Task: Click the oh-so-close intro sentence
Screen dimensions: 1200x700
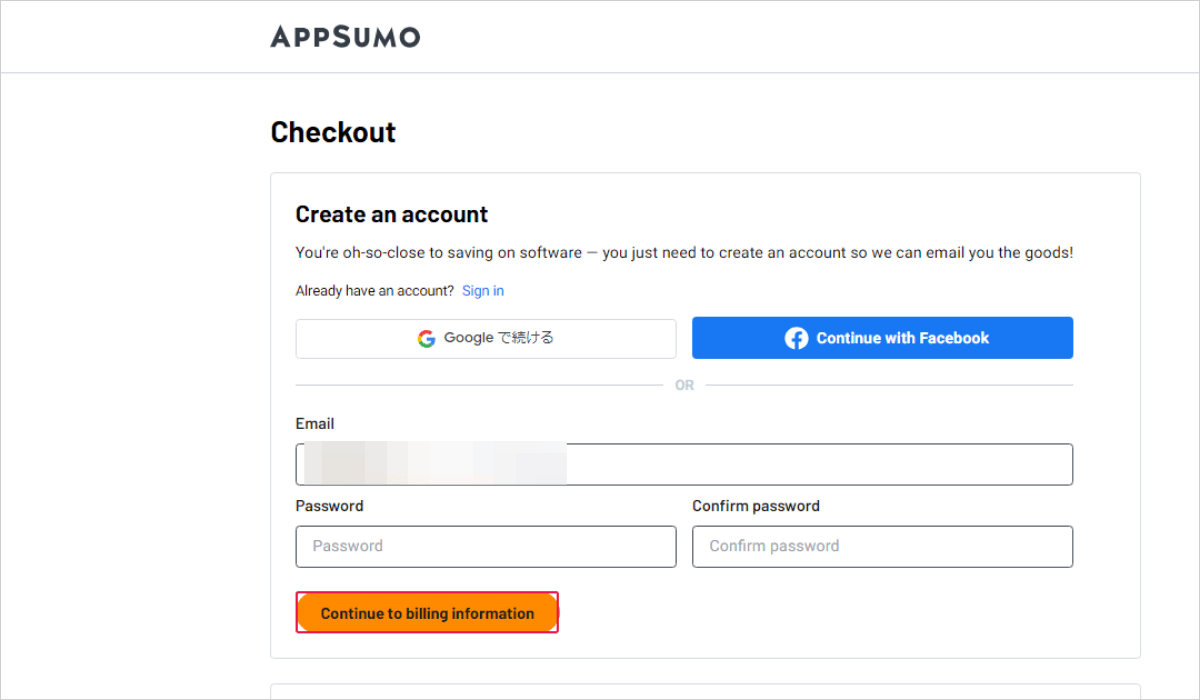Action: [x=683, y=252]
